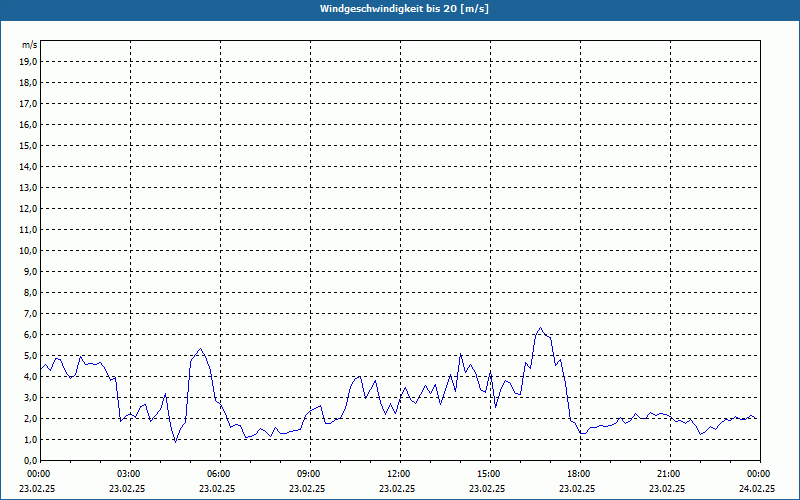Select the 15:00 time axis label
Viewport: 800px width, 500px height.
488,473
